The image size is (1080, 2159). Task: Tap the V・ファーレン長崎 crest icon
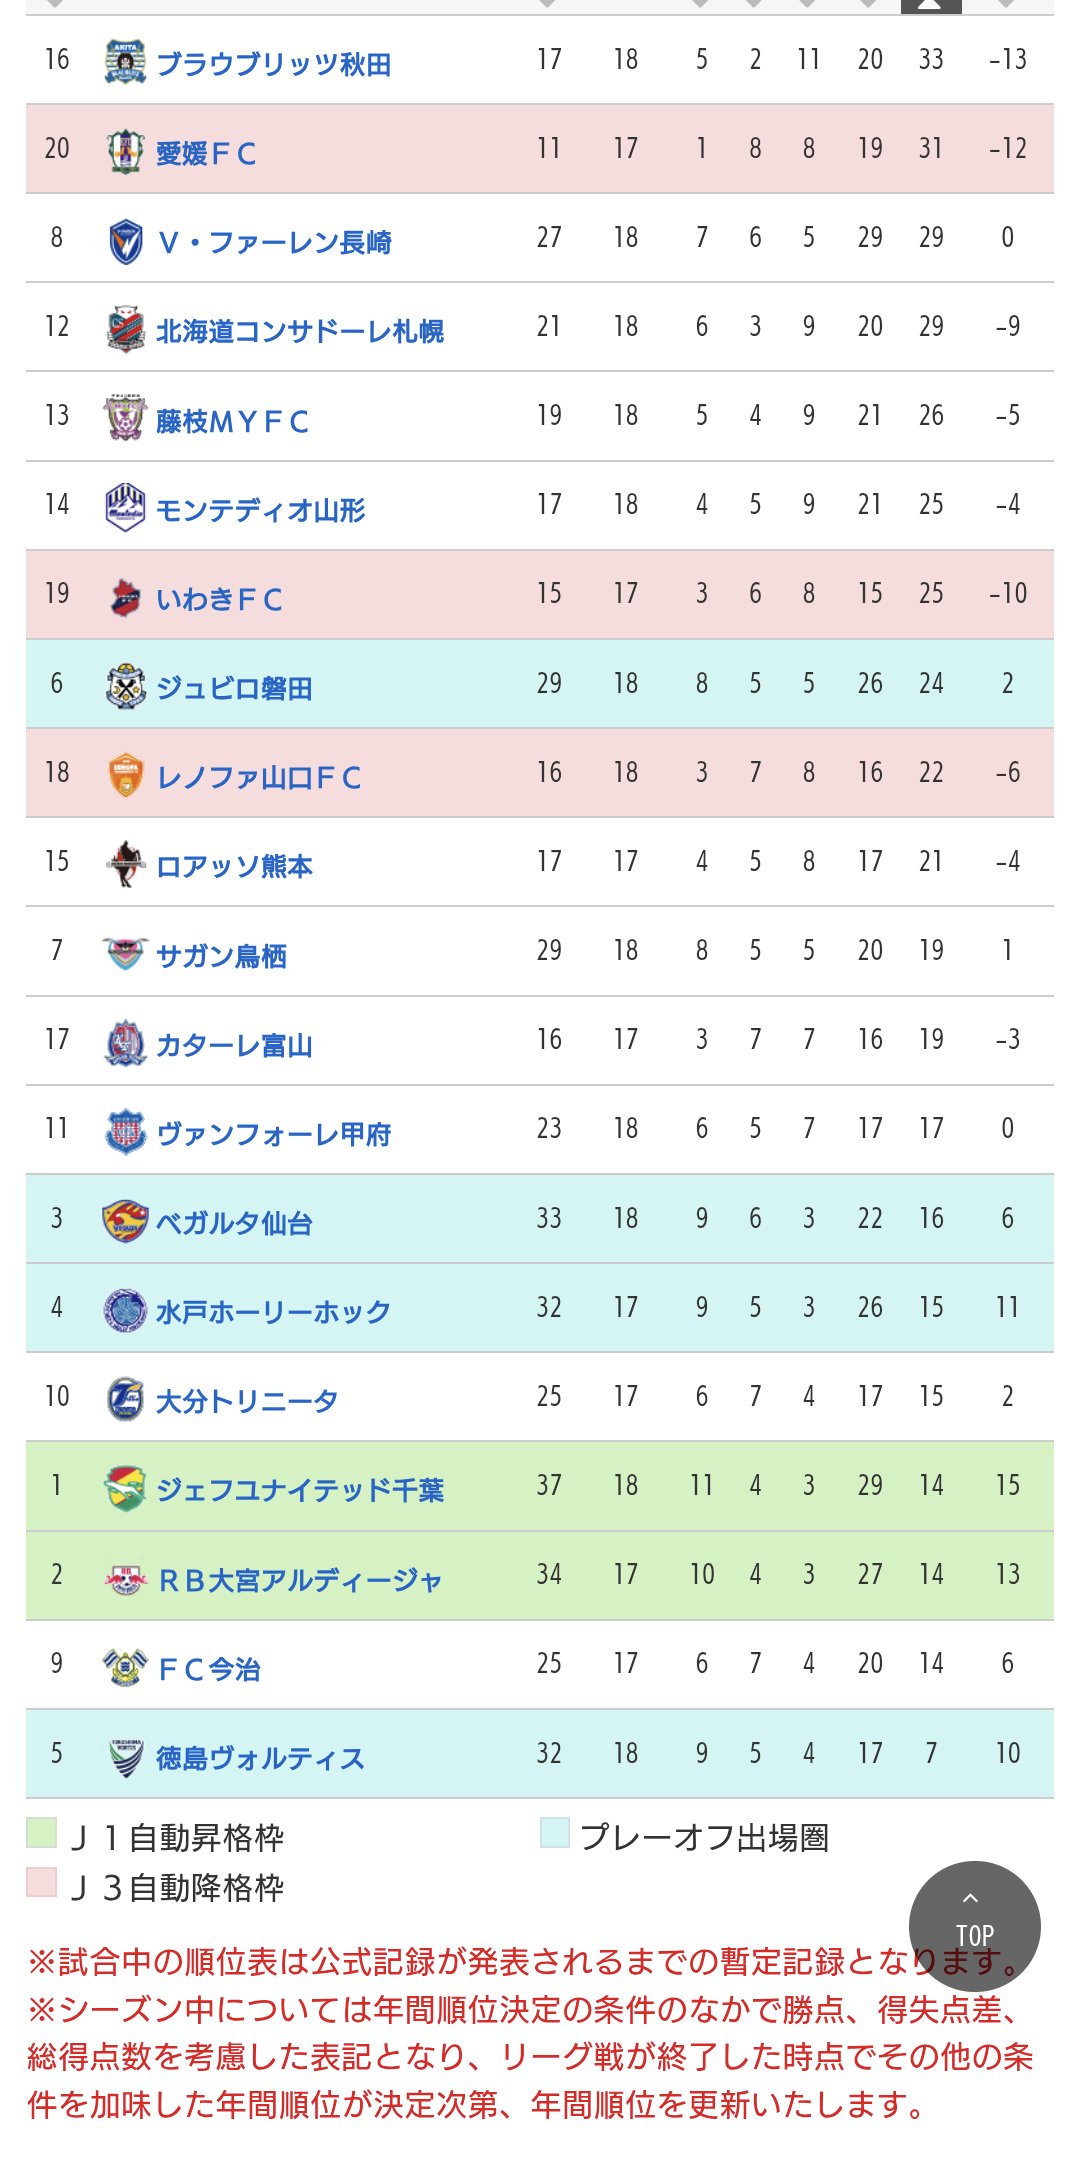(x=125, y=241)
